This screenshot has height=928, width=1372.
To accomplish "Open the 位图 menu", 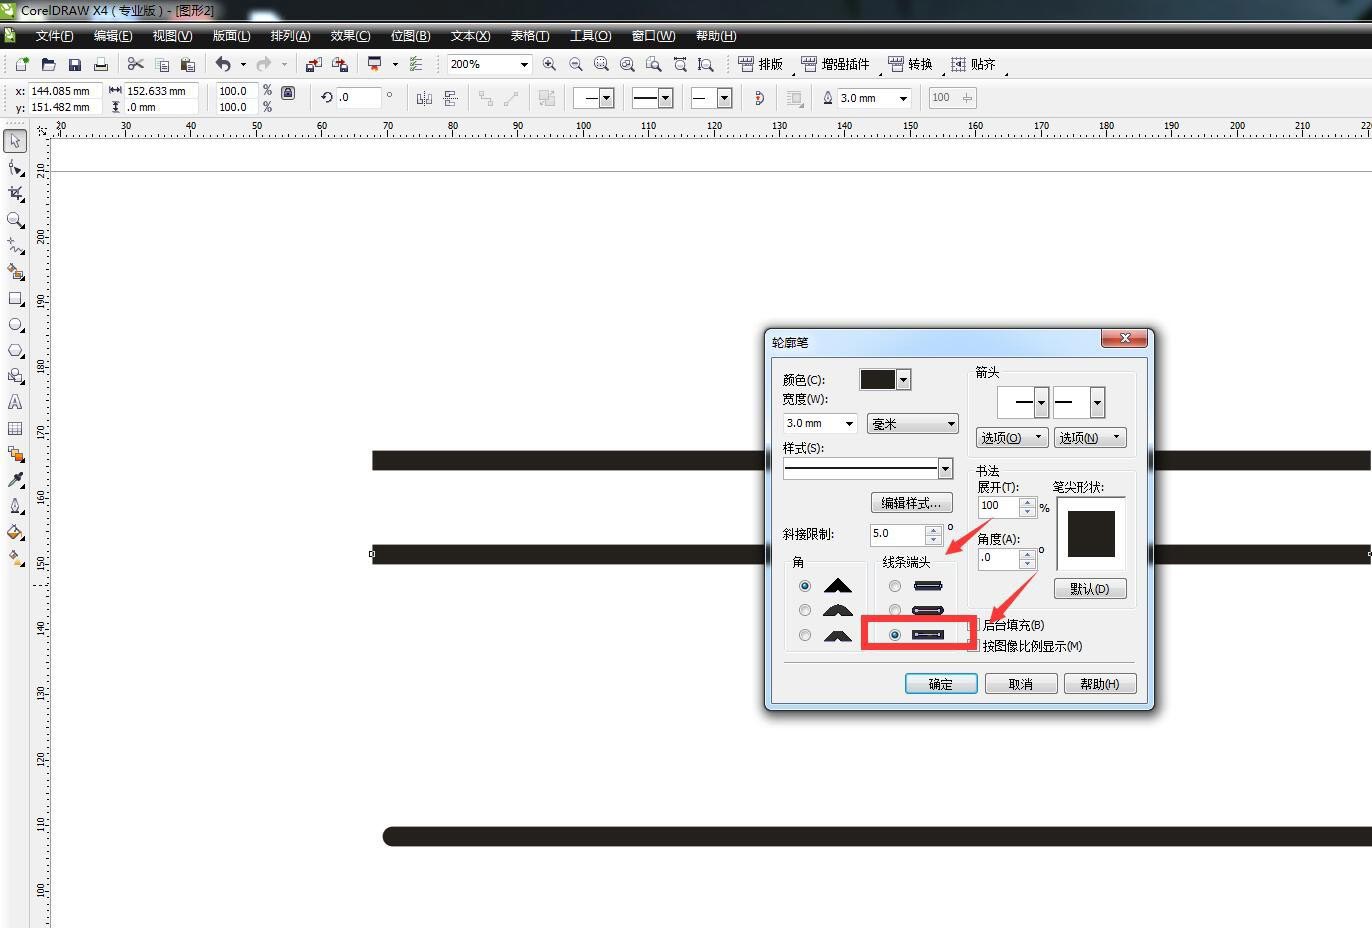I will [x=410, y=36].
